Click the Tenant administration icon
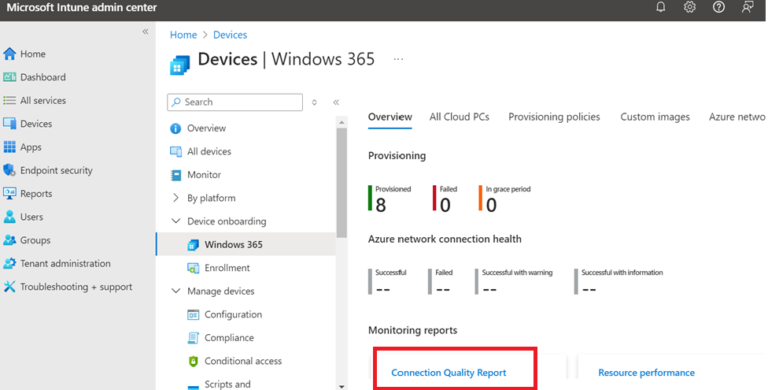 (x=9, y=263)
